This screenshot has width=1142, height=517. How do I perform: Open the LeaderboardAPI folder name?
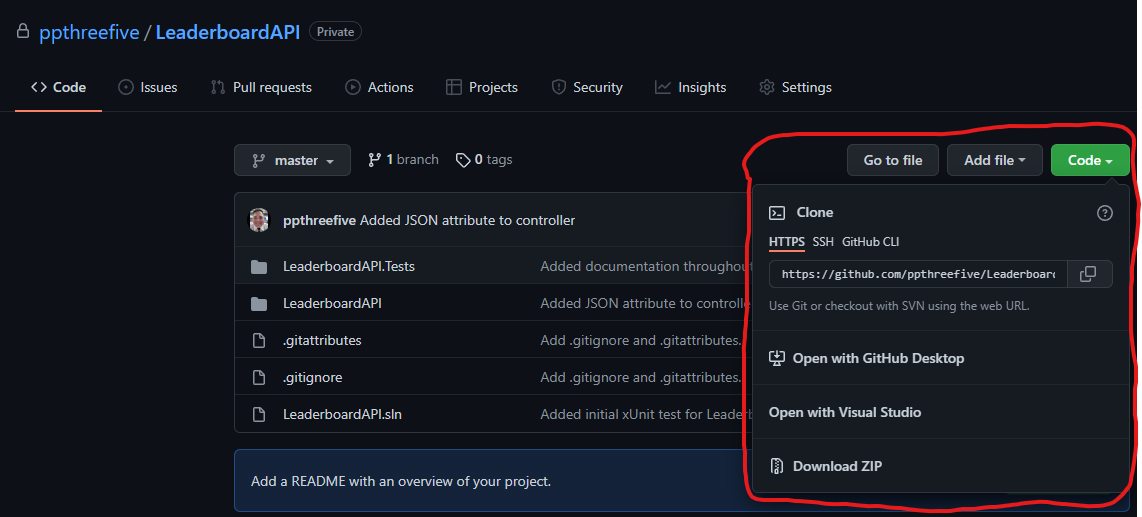(x=332, y=304)
